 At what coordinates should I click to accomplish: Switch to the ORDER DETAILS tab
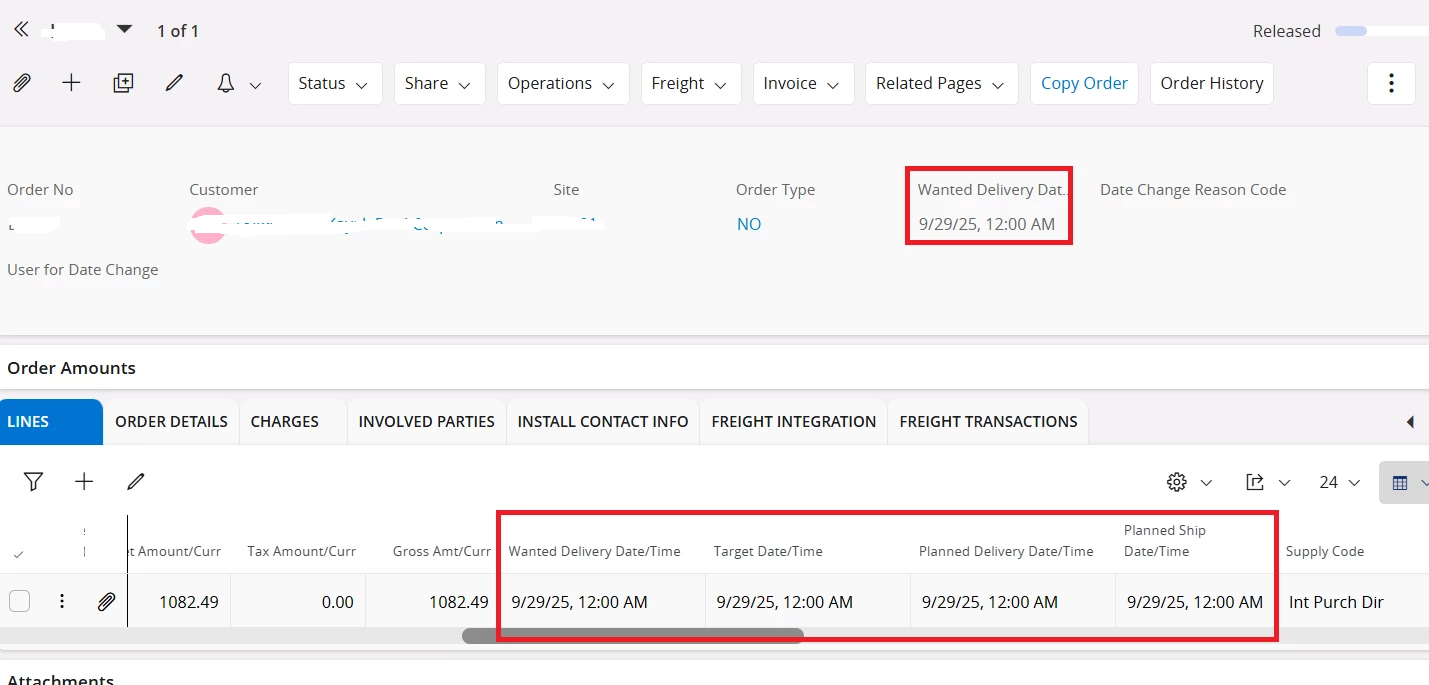coord(171,421)
